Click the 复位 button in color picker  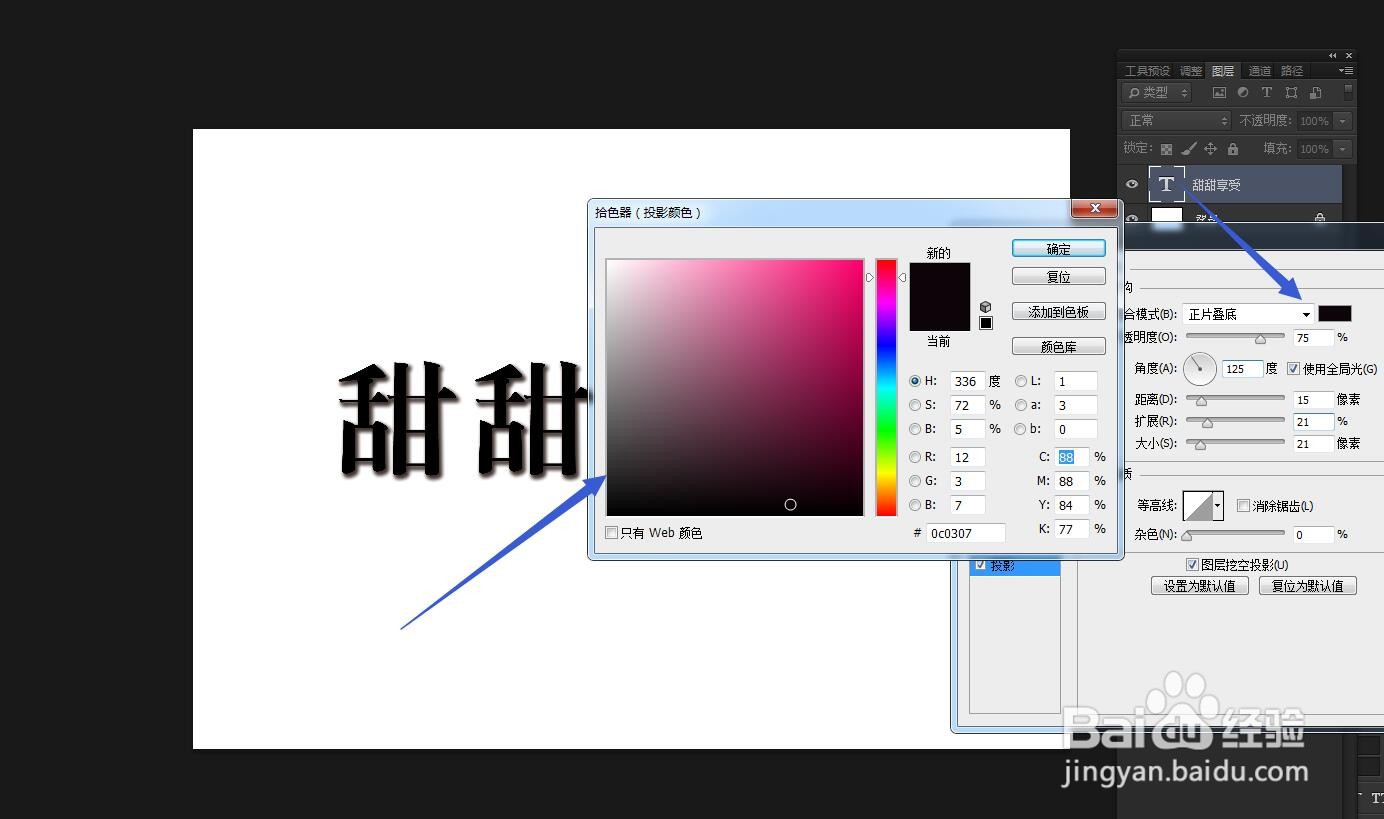point(1059,277)
